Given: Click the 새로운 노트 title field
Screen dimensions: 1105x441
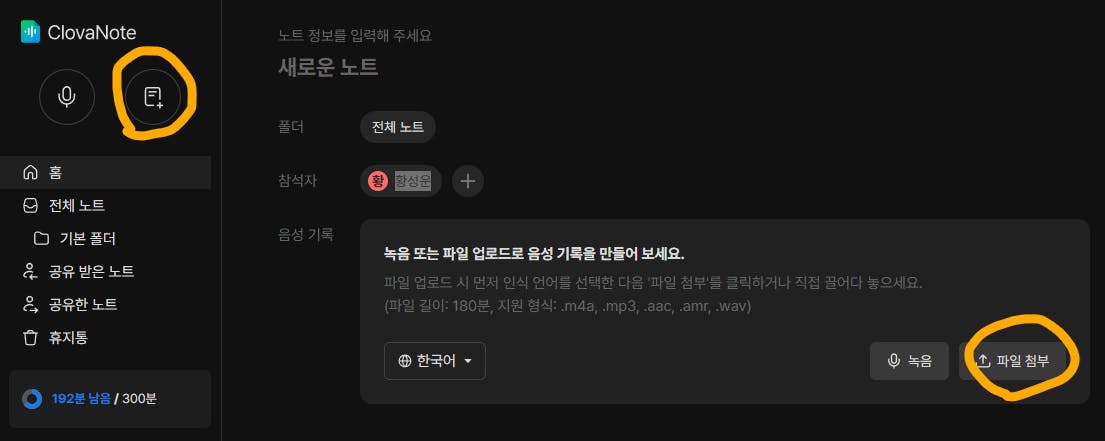Looking at the screenshot, I should (x=328, y=68).
